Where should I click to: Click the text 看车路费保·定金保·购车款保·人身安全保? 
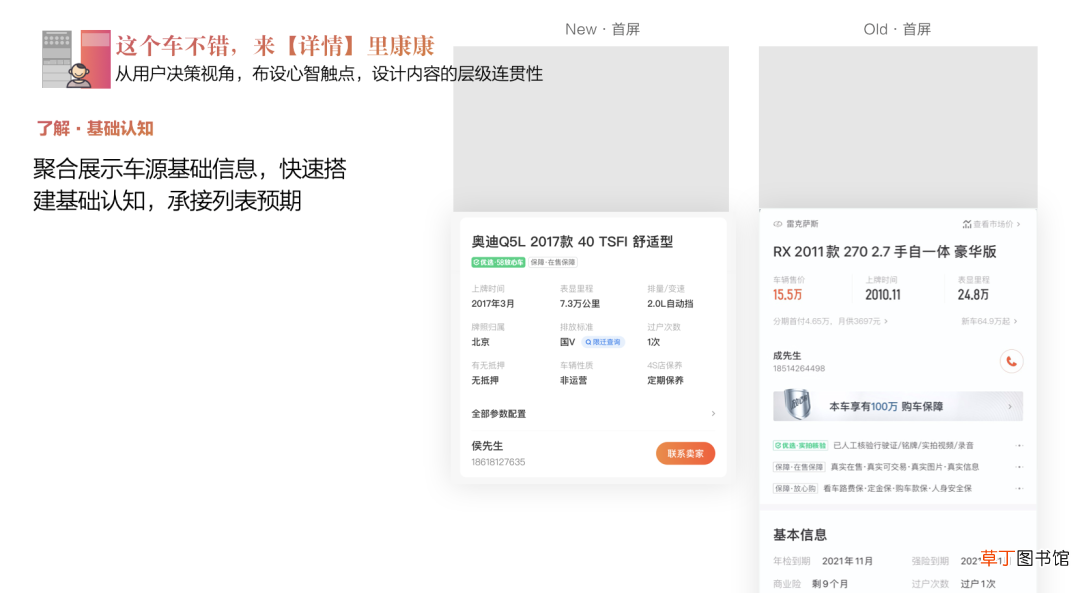click(897, 488)
